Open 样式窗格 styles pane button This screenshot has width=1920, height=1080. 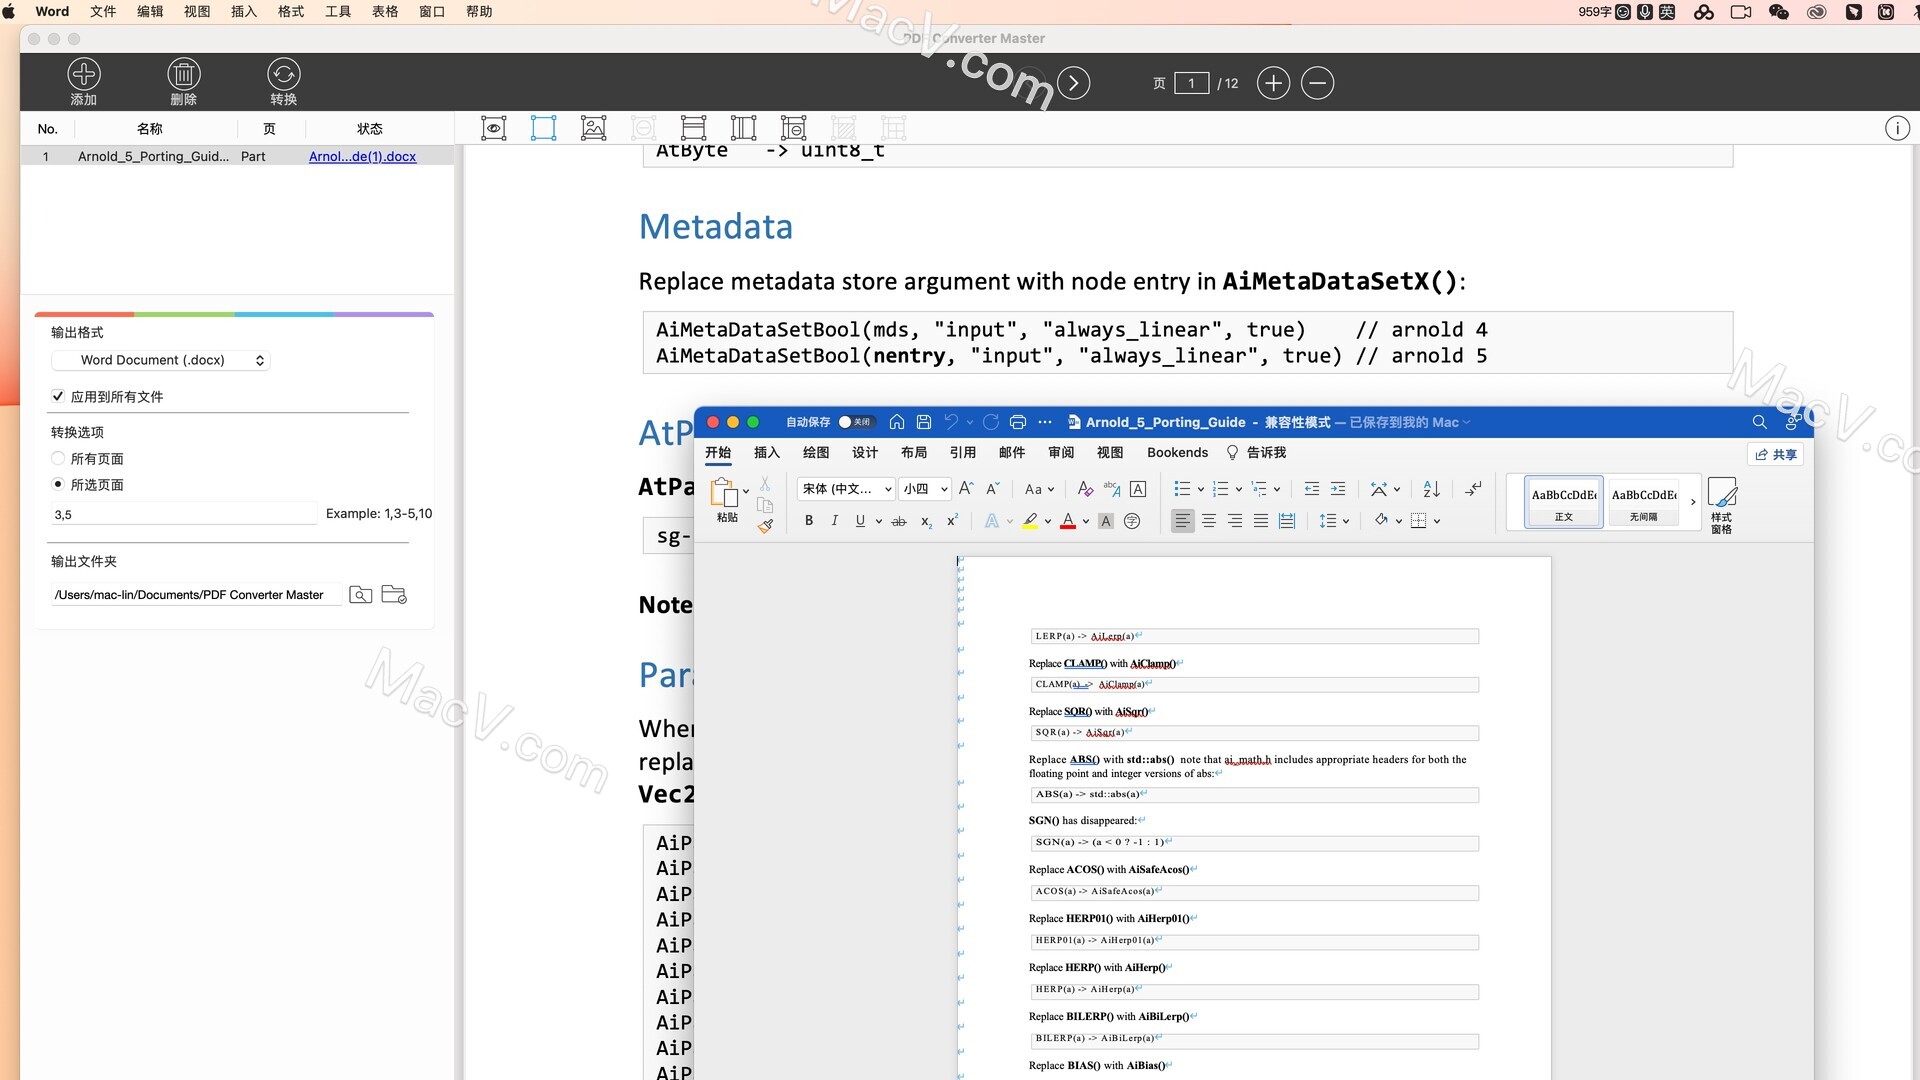coord(1721,505)
